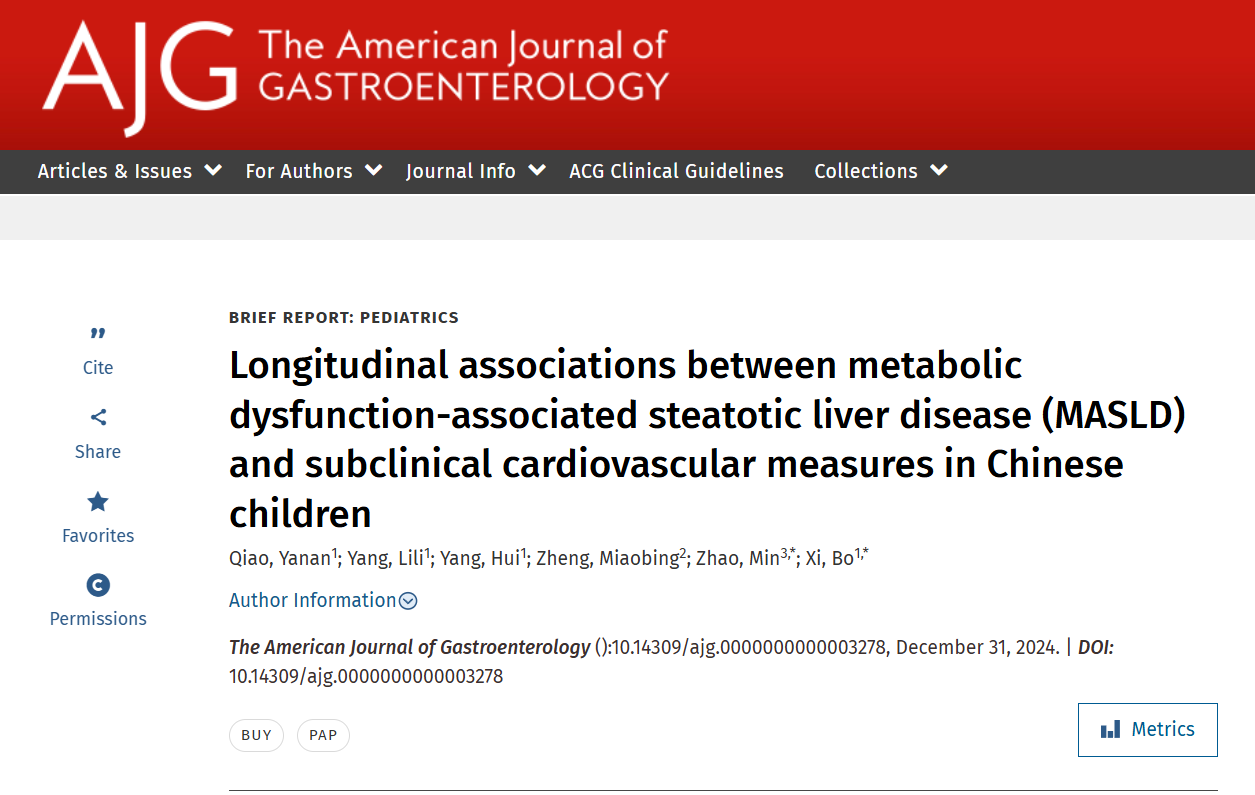Go to ACG Clinical Guidelines
1255x795 pixels.
coord(676,171)
